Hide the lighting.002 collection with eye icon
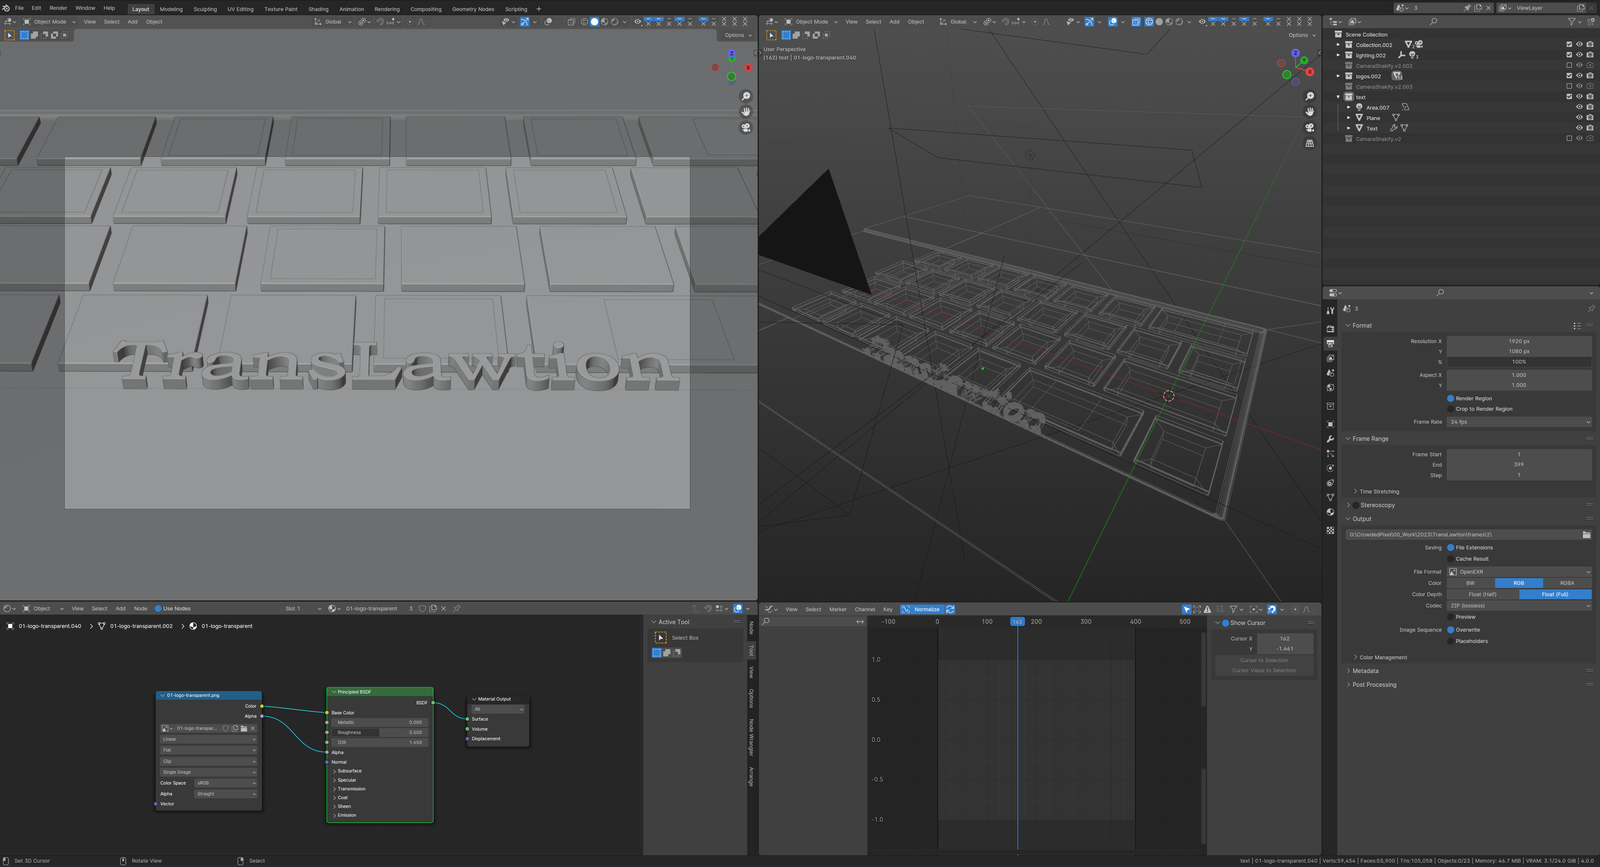Image resolution: width=1600 pixels, height=867 pixels. (x=1579, y=55)
